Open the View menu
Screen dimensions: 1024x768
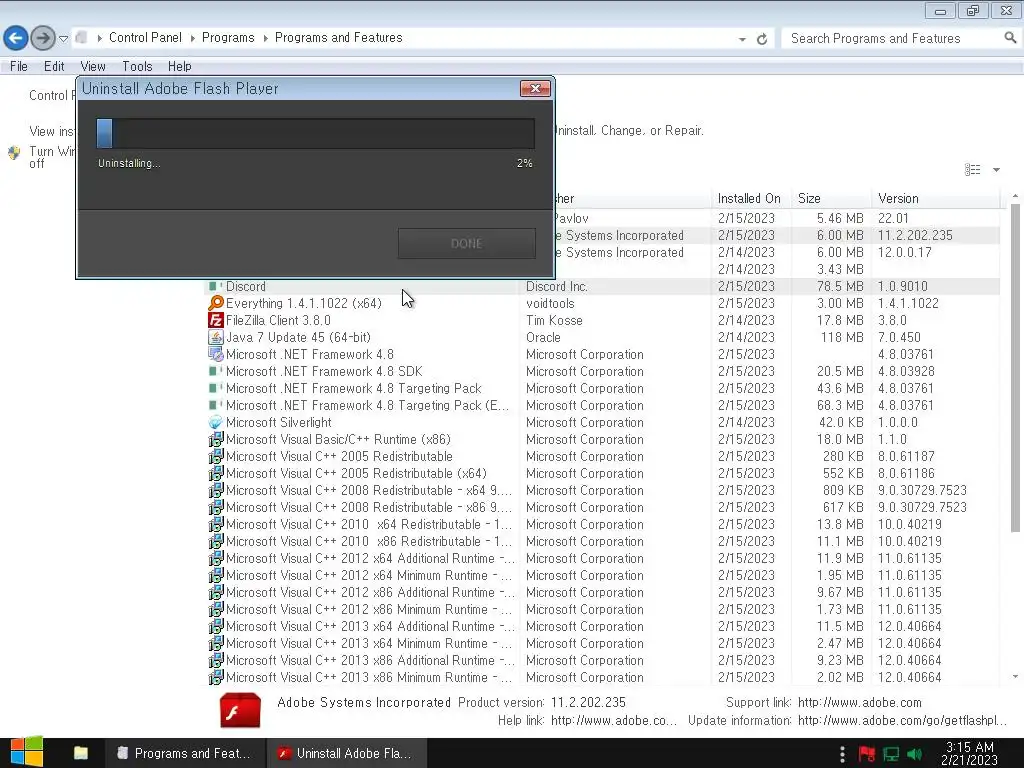tap(93, 66)
